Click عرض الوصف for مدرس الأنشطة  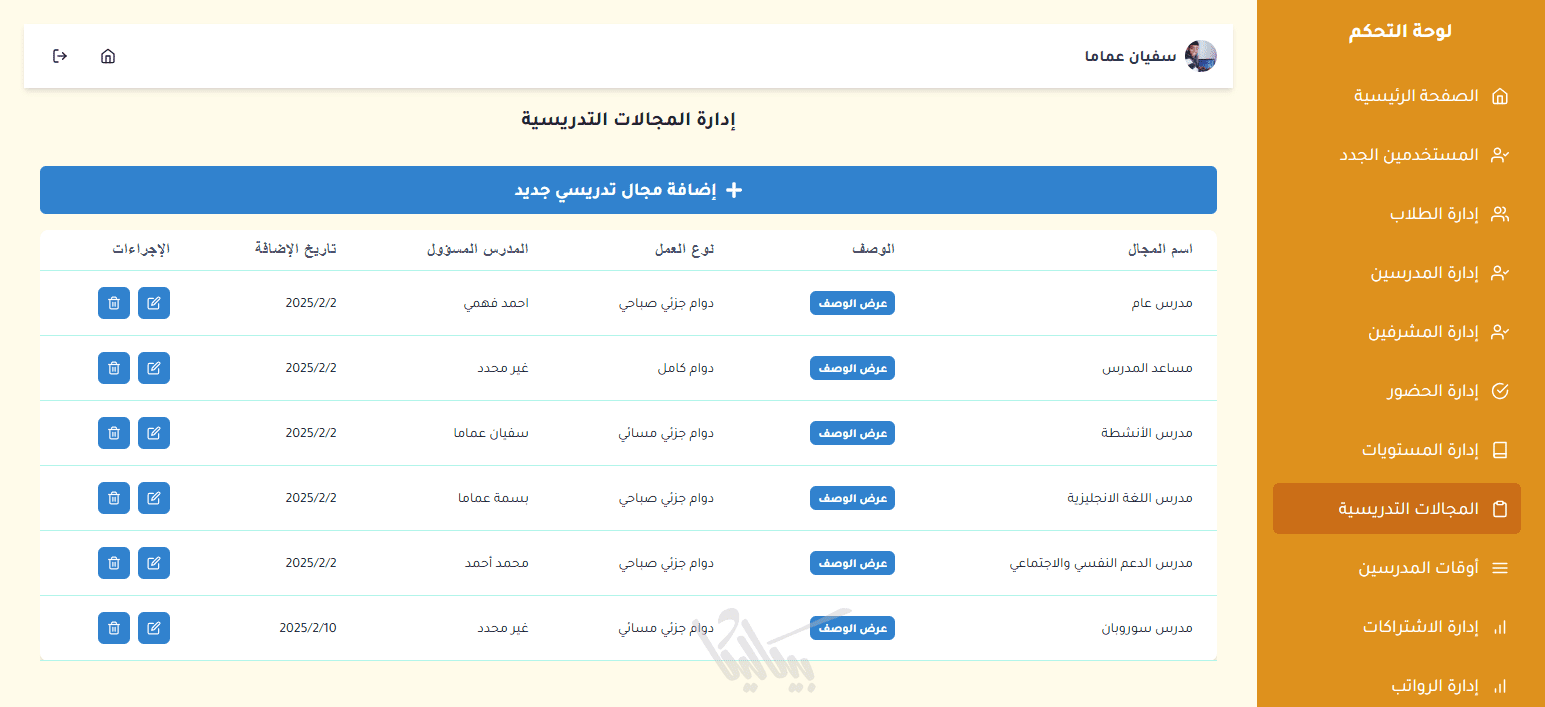coord(852,433)
